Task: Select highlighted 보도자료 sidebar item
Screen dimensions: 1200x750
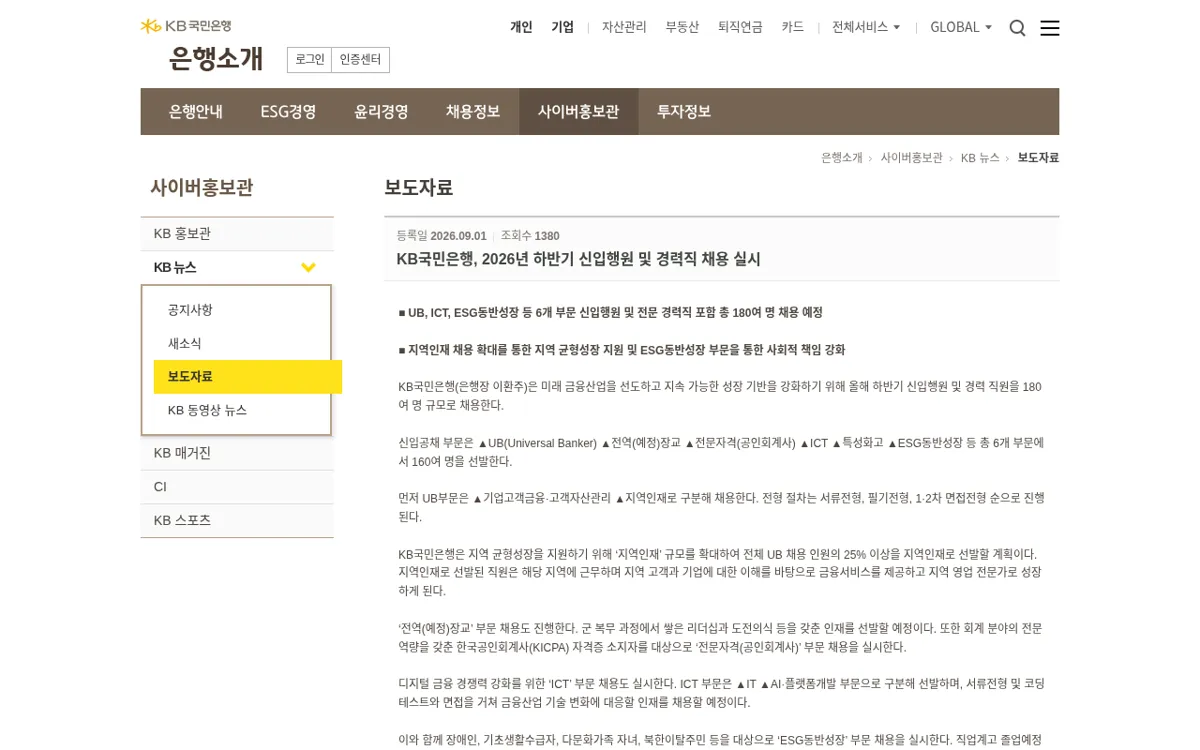Action: (248, 377)
